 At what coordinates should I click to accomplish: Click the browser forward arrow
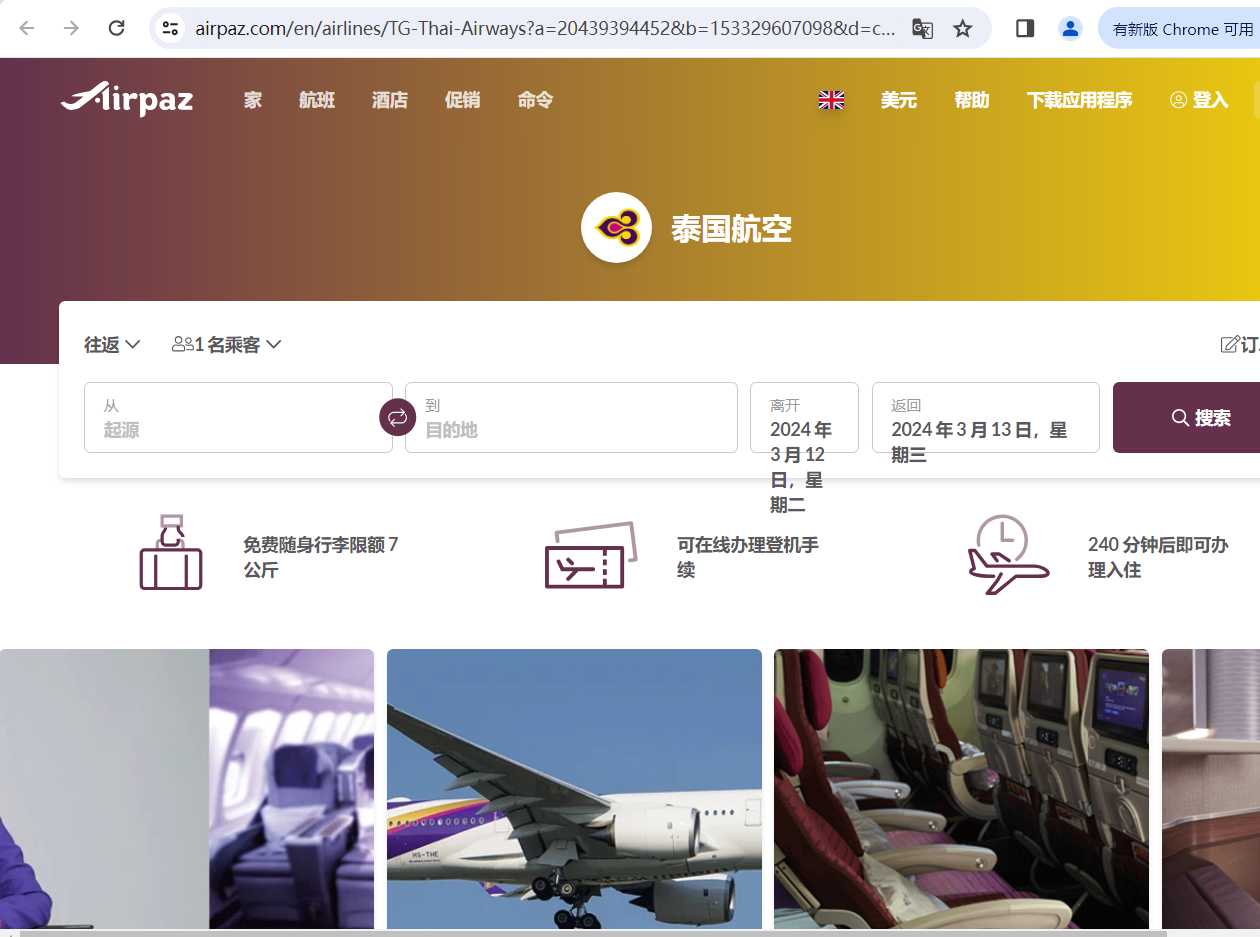tap(71, 28)
